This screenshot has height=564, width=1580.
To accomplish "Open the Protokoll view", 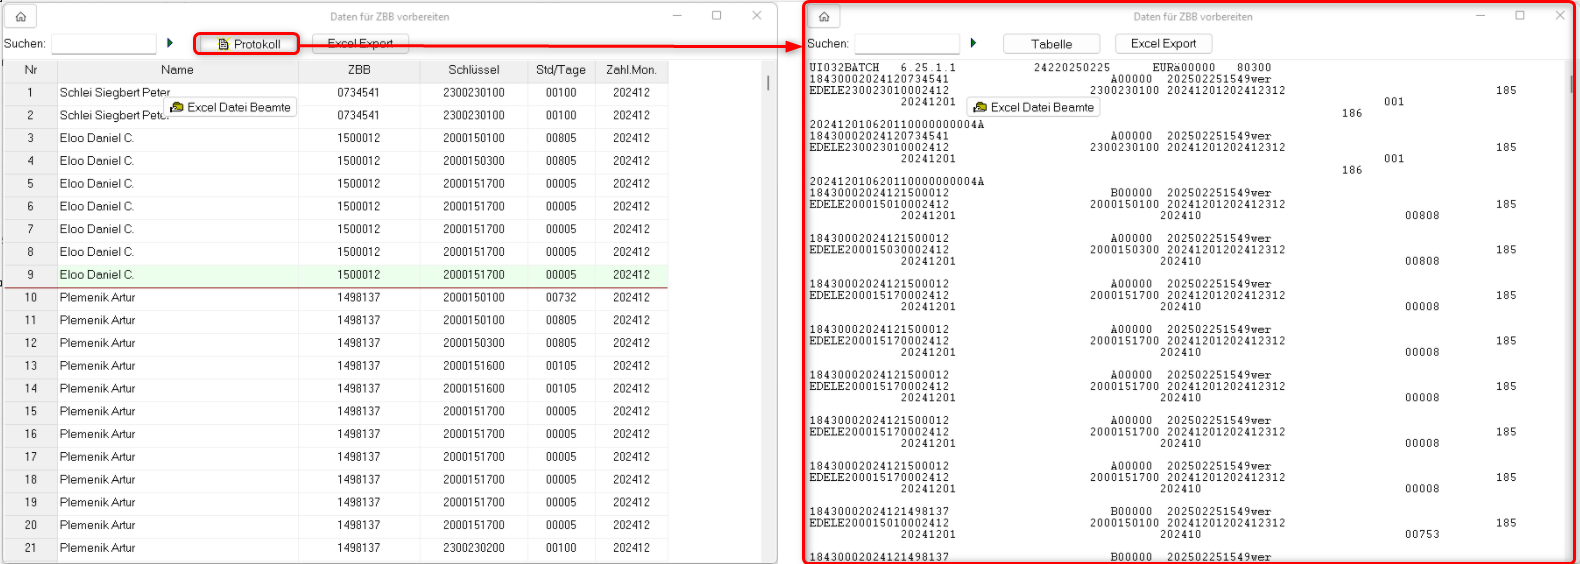I will coord(247,44).
